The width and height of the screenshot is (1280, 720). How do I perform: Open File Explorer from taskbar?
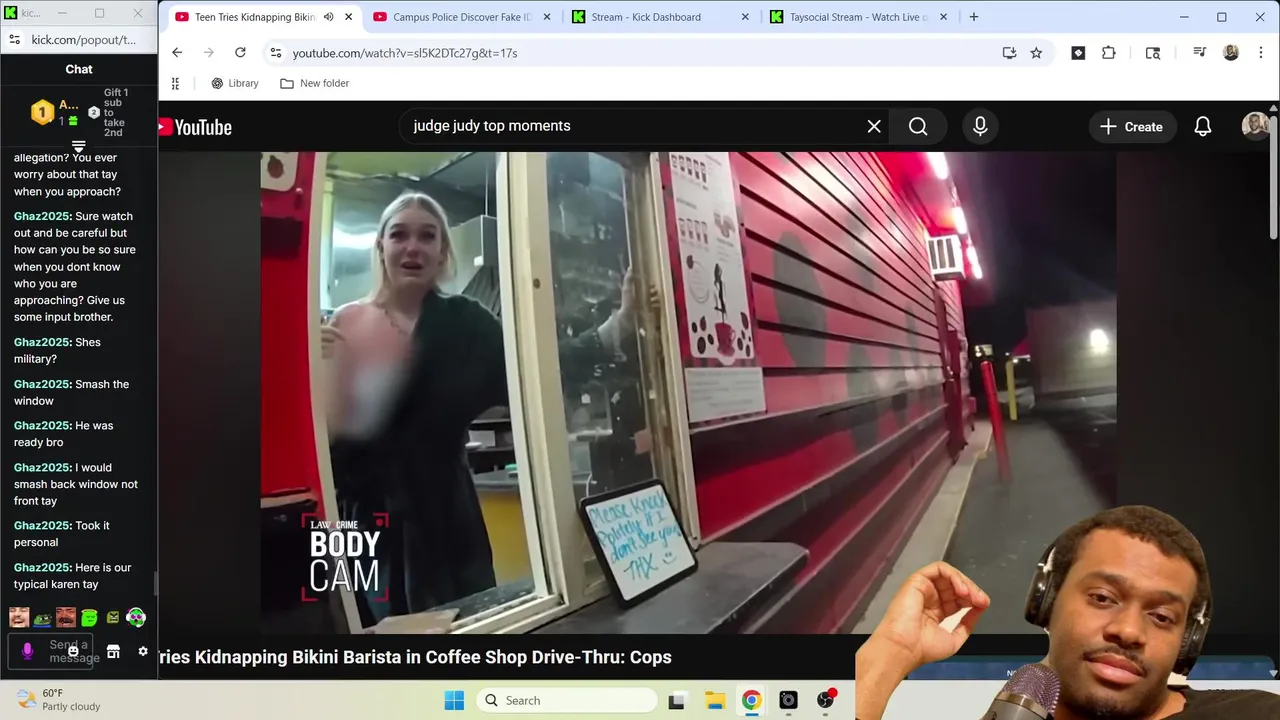(x=714, y=700)
